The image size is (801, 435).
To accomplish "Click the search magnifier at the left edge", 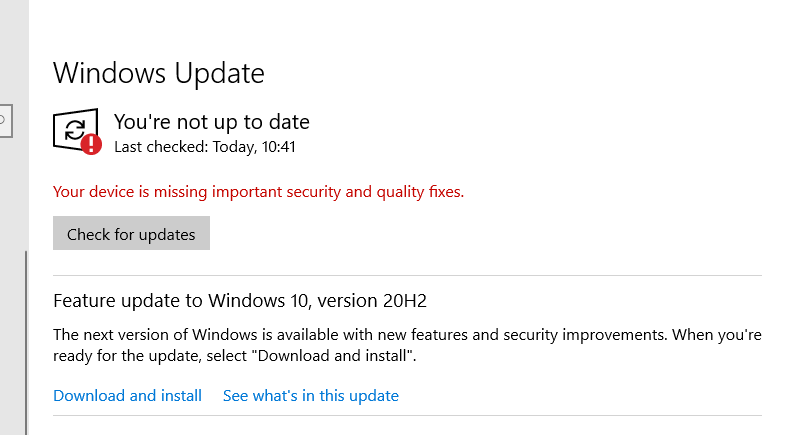I will click(x=2, y=120).
